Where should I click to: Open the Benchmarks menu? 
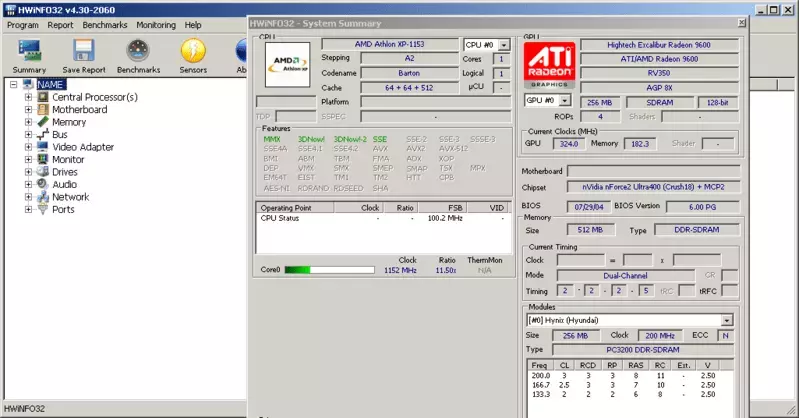[x=105, y=25]
